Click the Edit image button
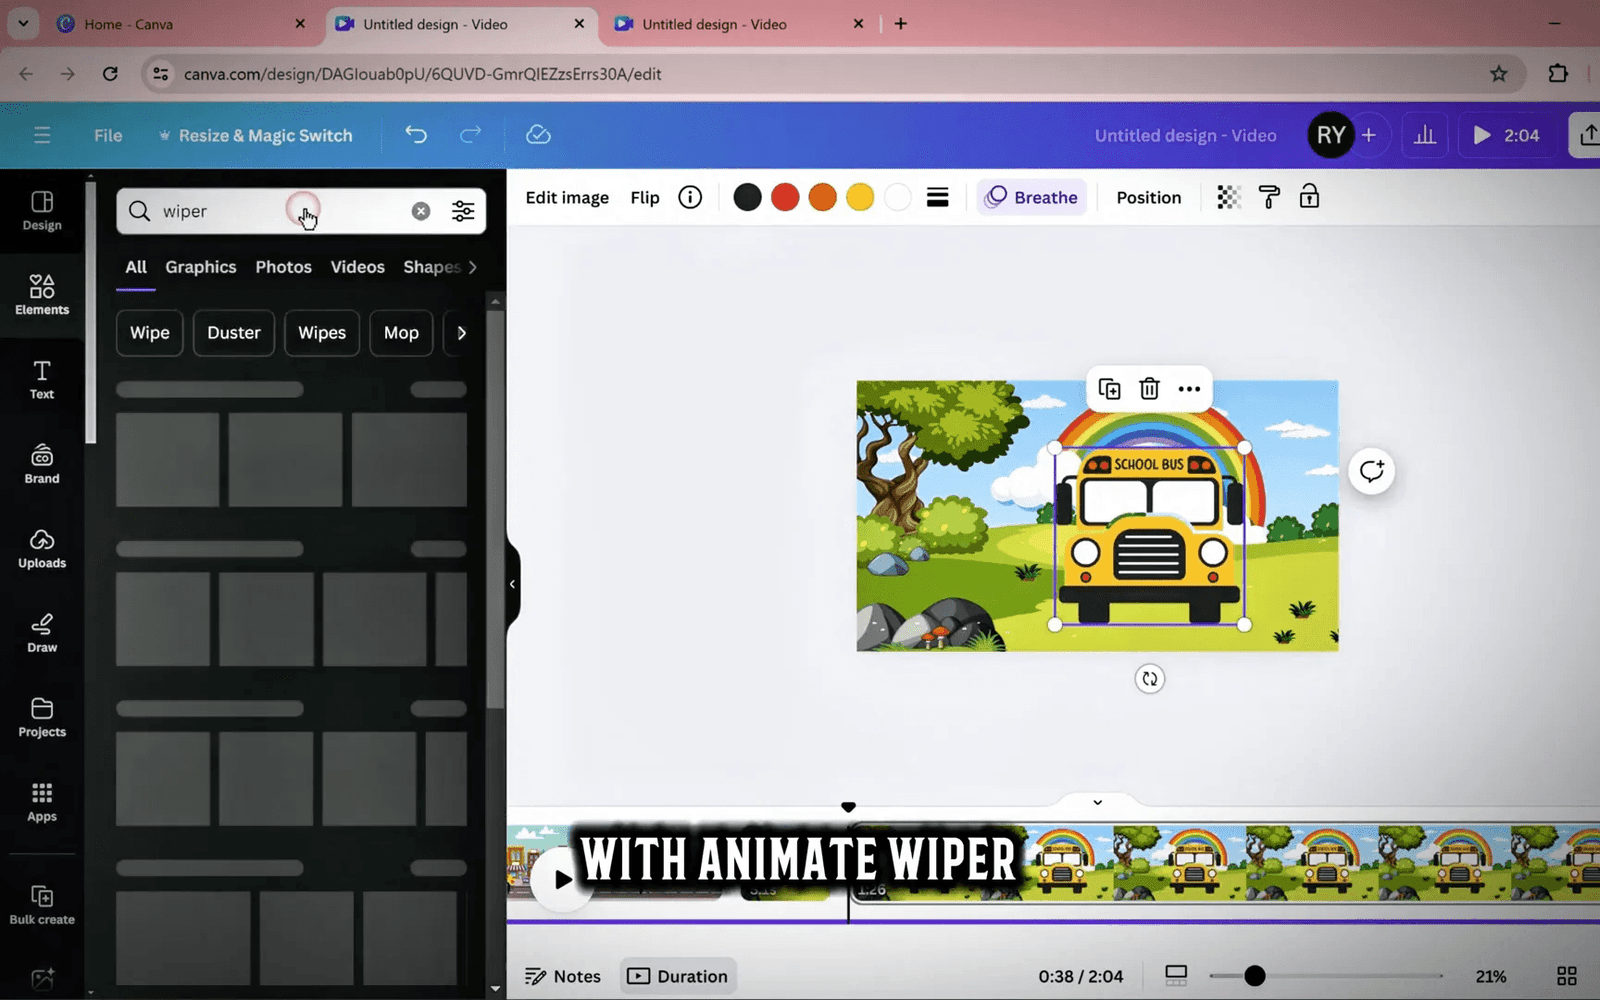This screenshot has width=1600, height=1000. click(567, 197)
